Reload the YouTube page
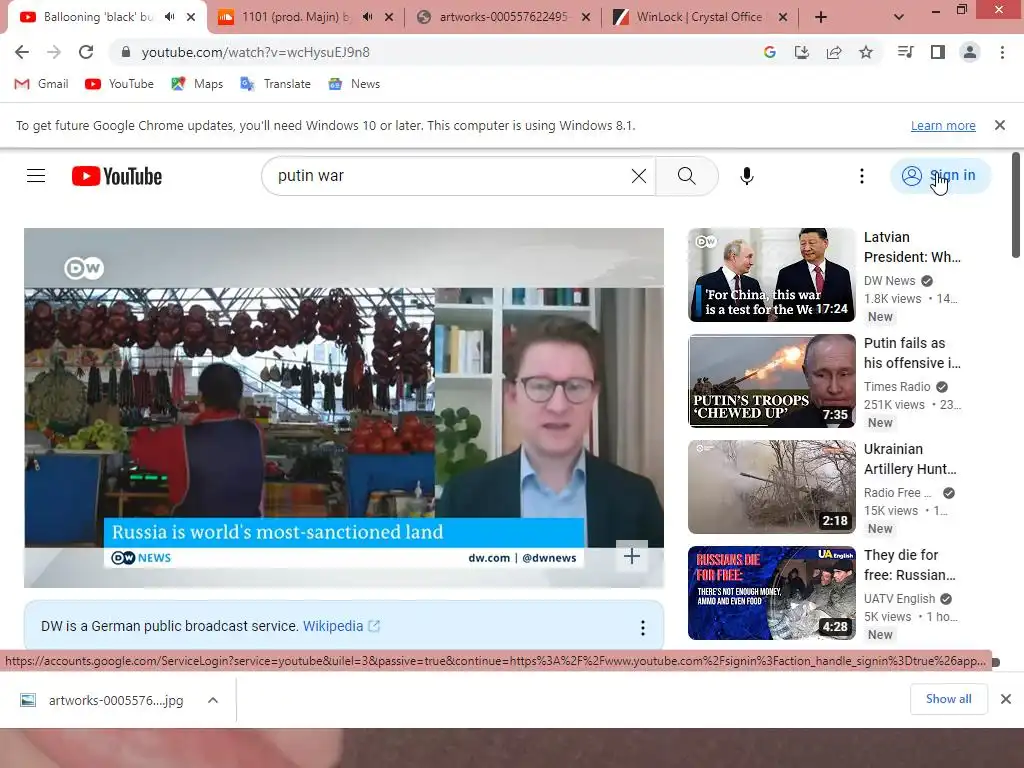This screenshot has height=768, width=1024. tap(86, 52)
